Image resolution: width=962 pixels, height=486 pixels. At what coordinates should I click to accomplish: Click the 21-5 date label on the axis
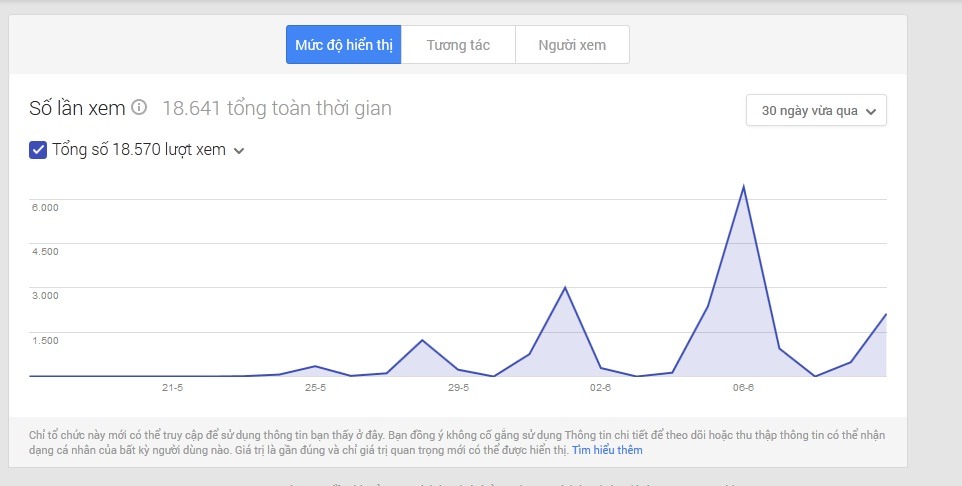(172, 387)
